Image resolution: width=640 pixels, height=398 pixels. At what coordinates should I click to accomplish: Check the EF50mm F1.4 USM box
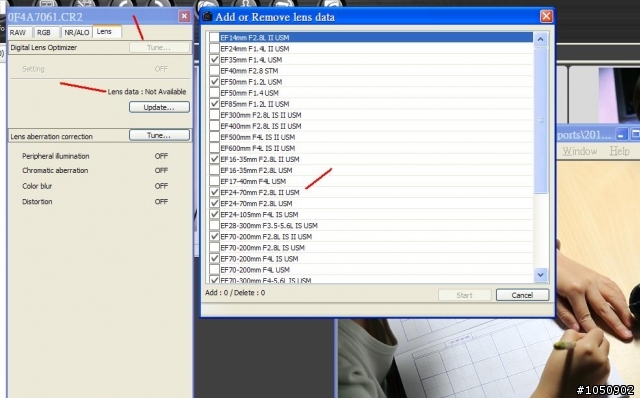[214, 93]
